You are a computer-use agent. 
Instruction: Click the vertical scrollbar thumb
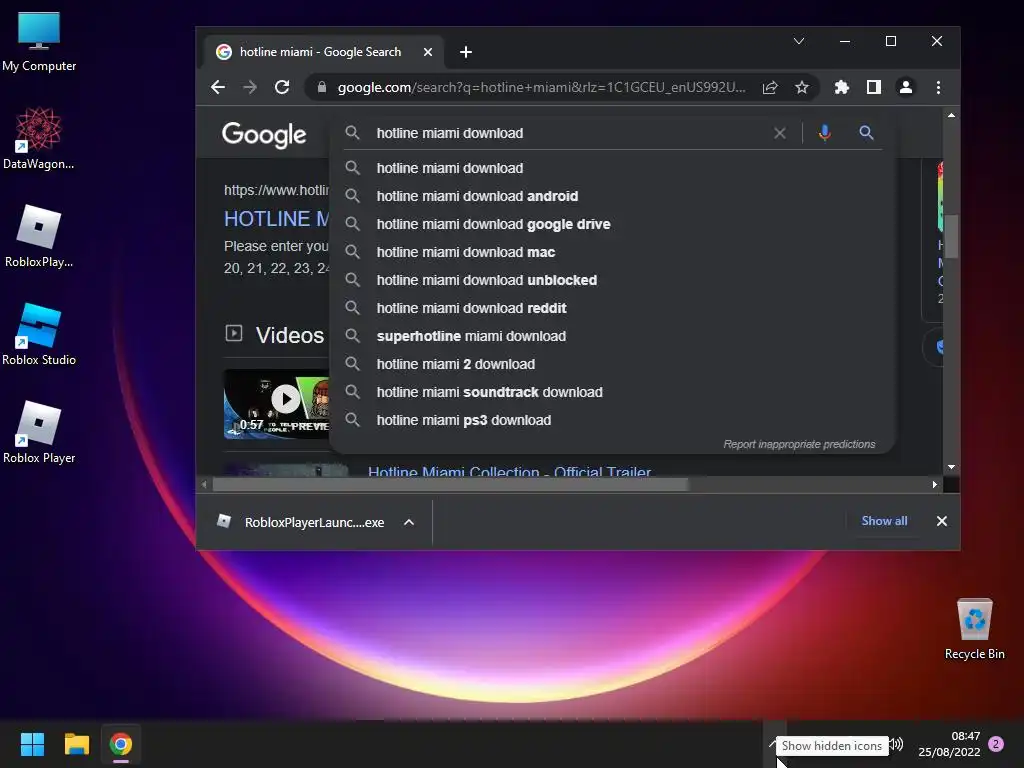tap(952, 236)
